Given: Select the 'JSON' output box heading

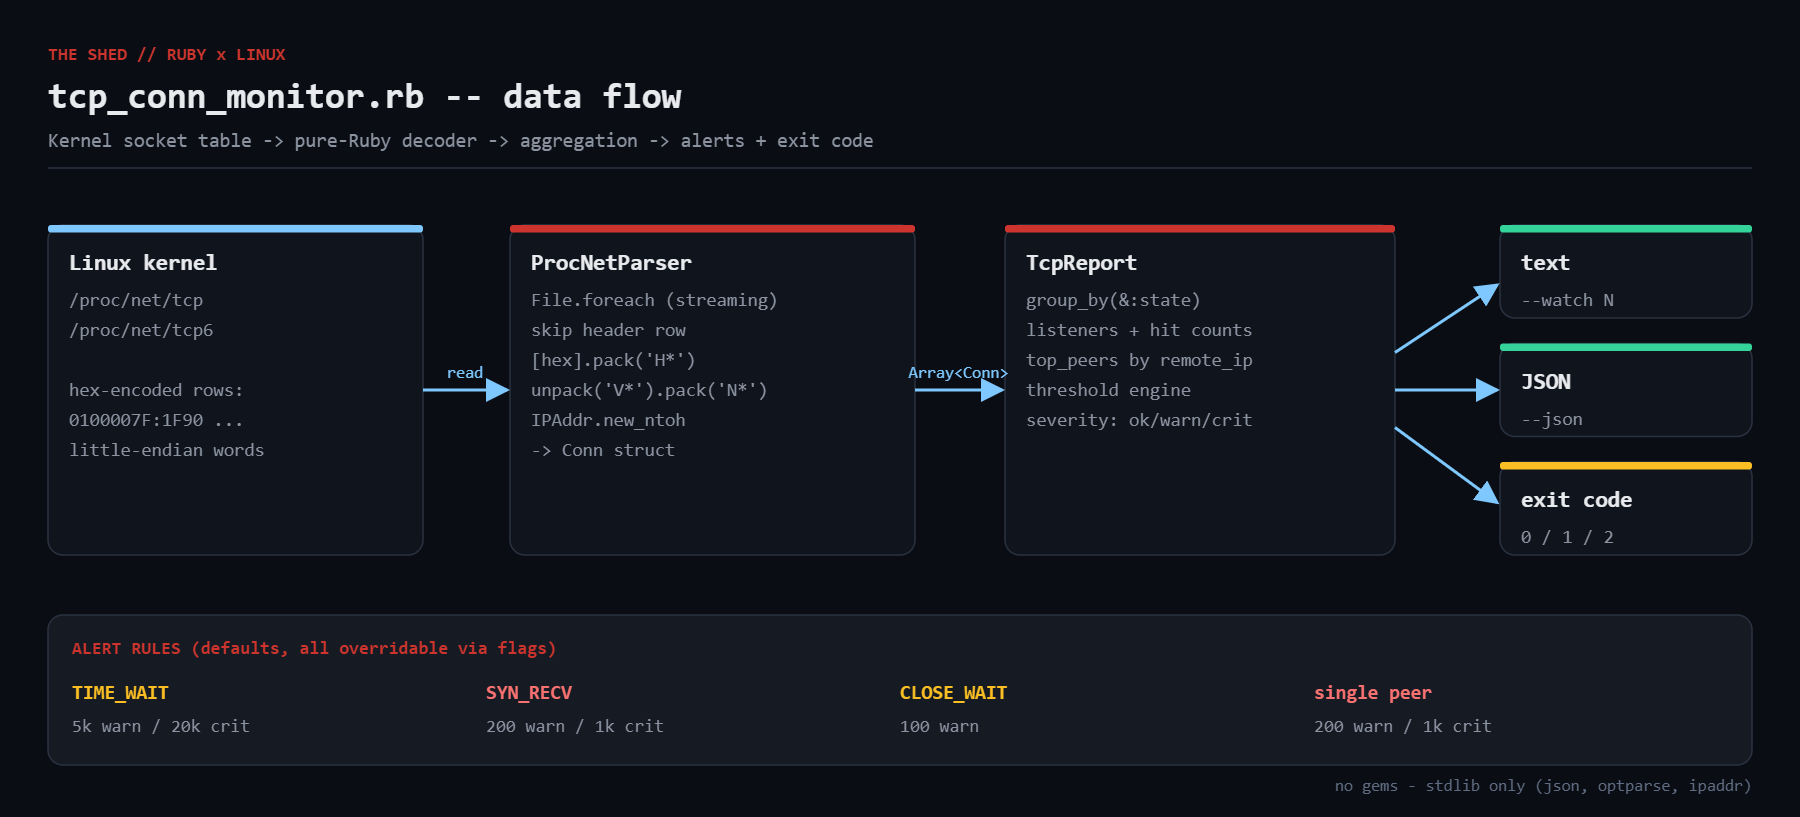Looking at the screenshot, I should pyautogui.click(x=1545, y=382).
